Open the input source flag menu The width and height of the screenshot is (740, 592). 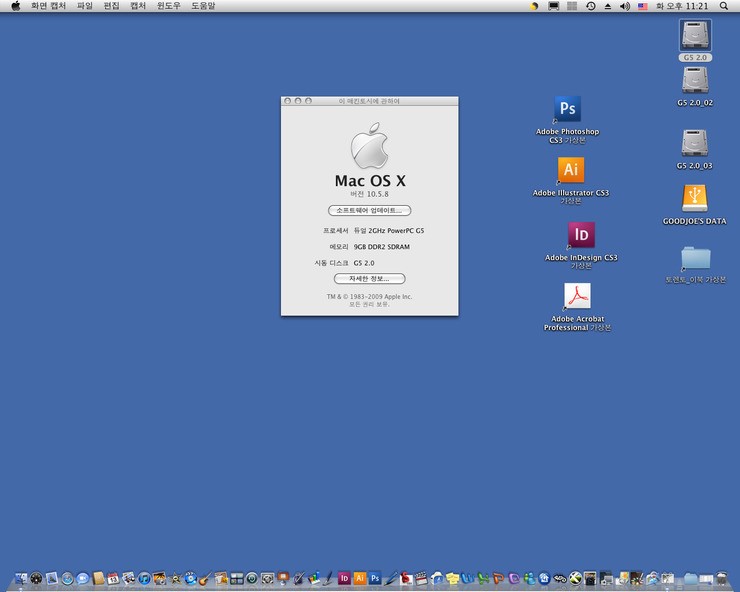(x=643, y=6)
